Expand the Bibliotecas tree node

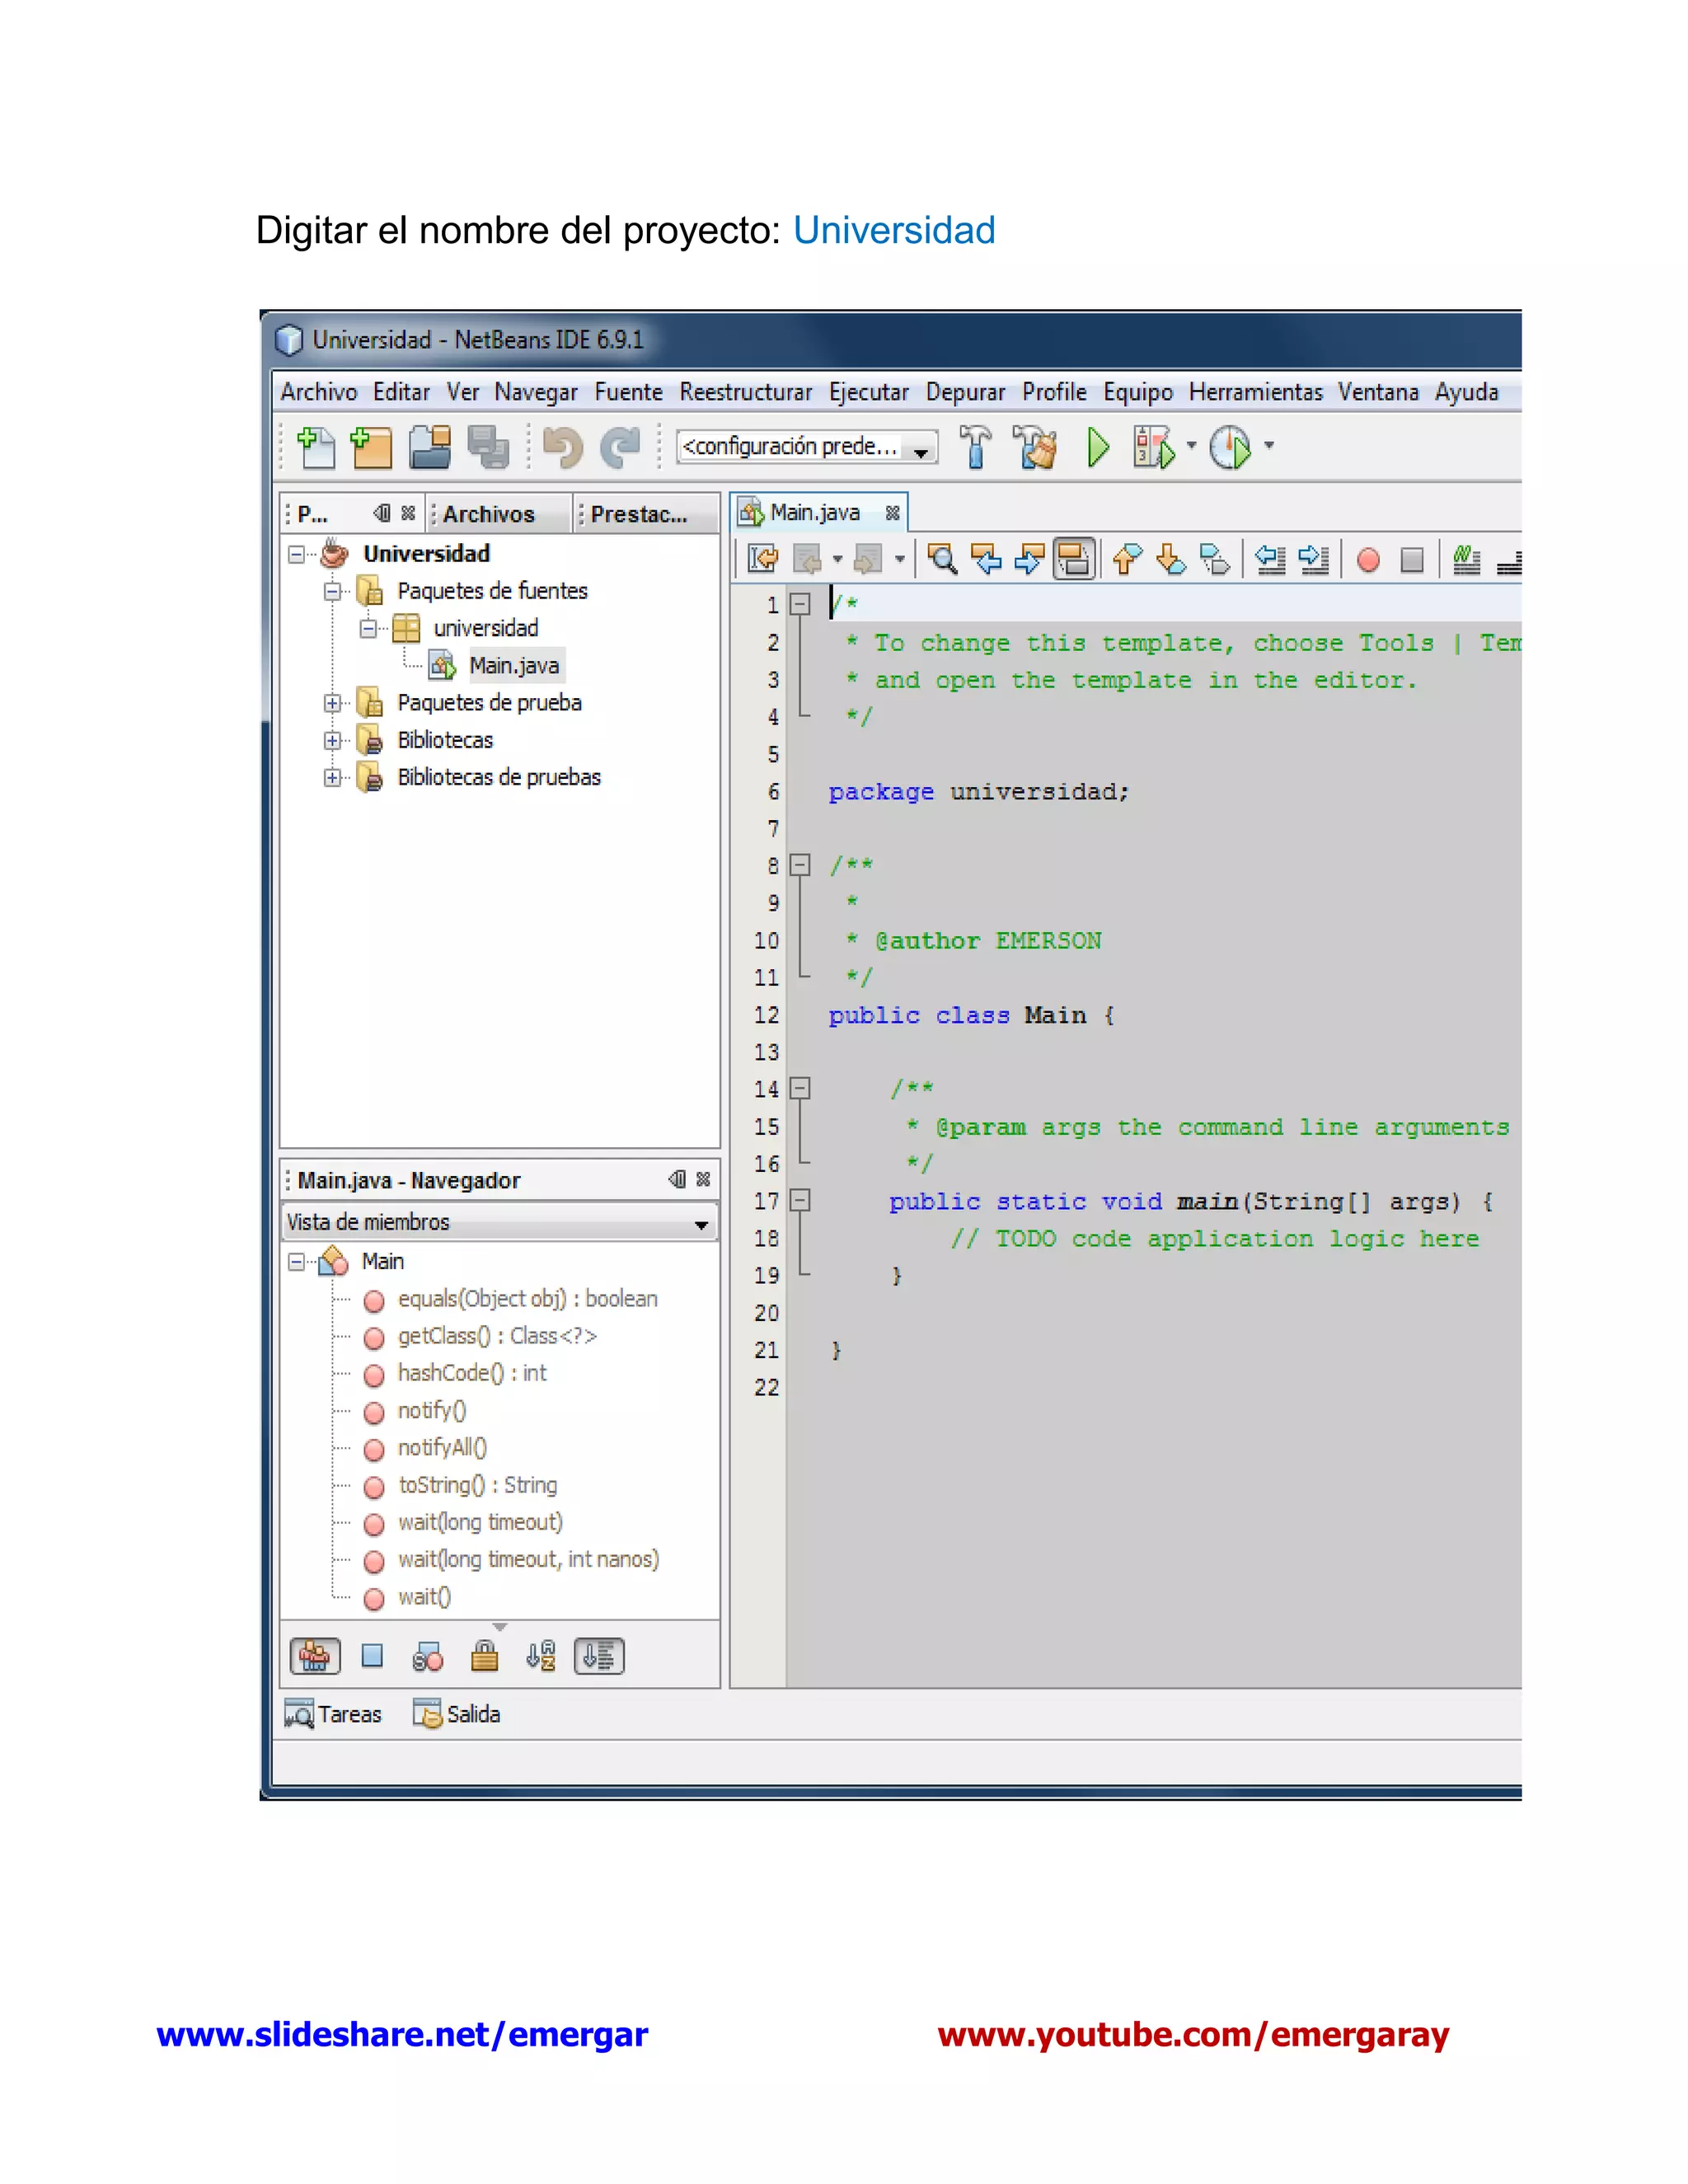click(x=332, y=740)
